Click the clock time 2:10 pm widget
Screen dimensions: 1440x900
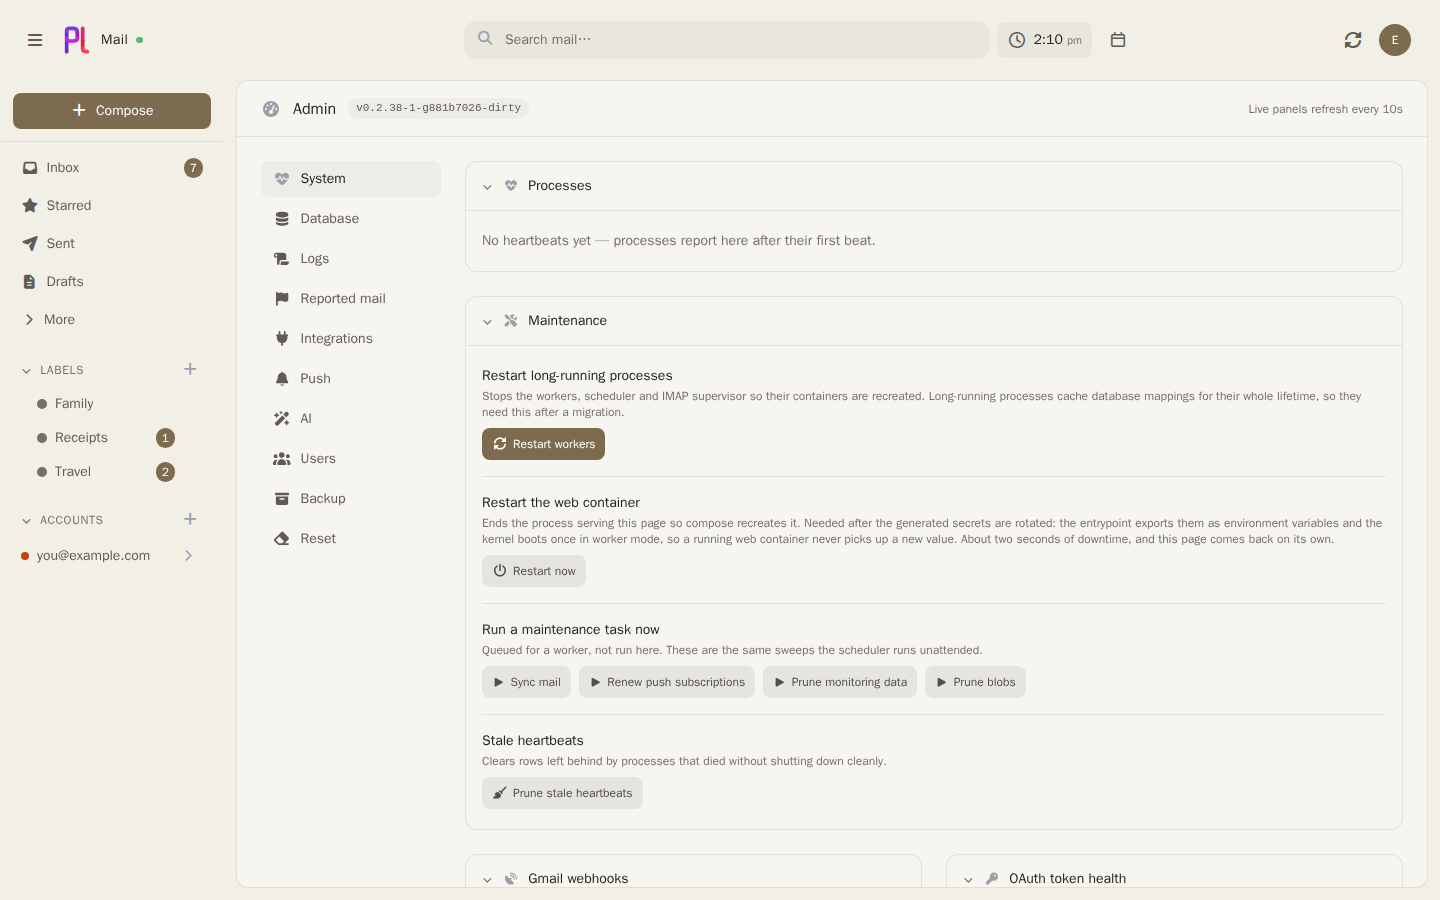[x=1044, y=40]
